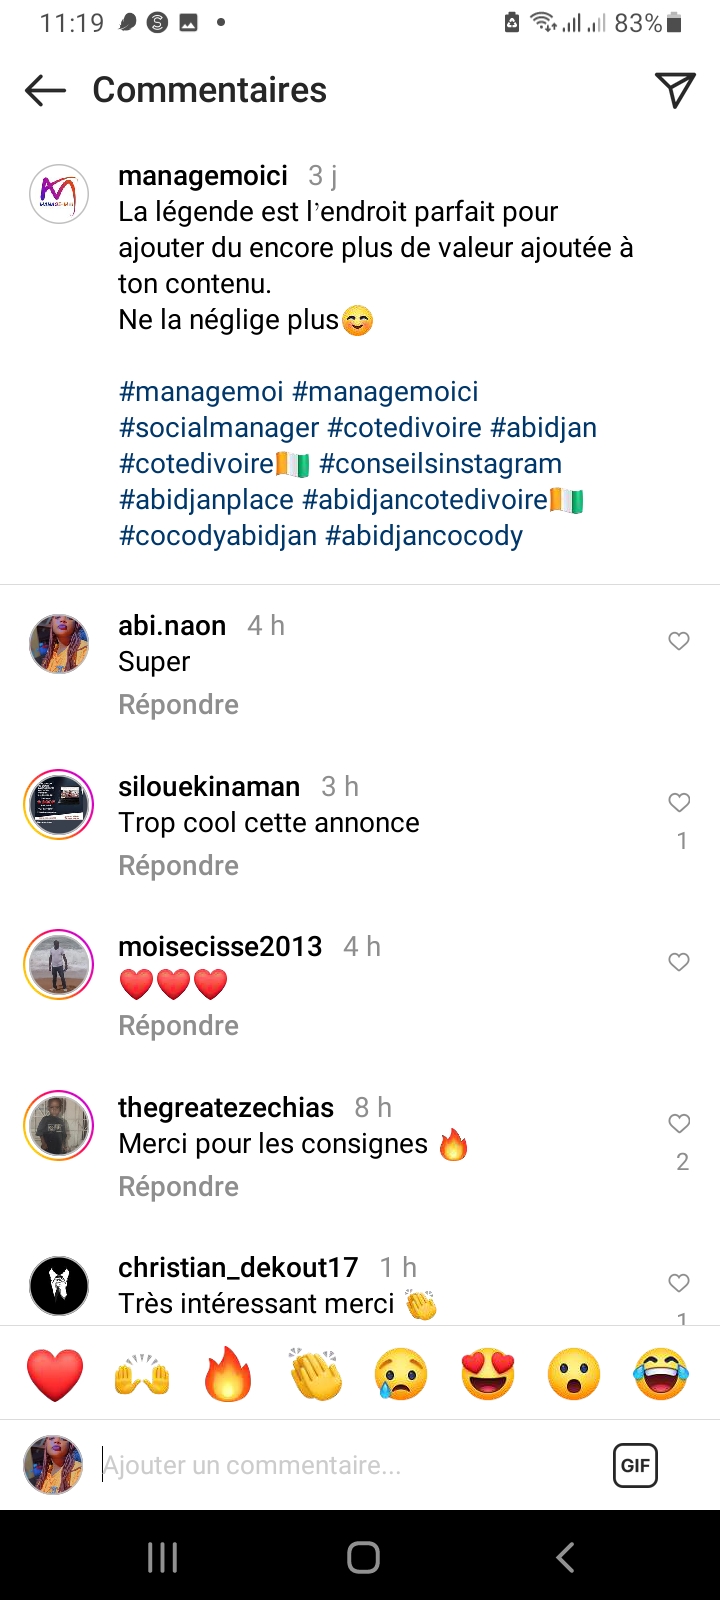The width and height of the screenshot is (720, 1600).
Task: Tap the back arrow icon
Action: coord(45,91)
